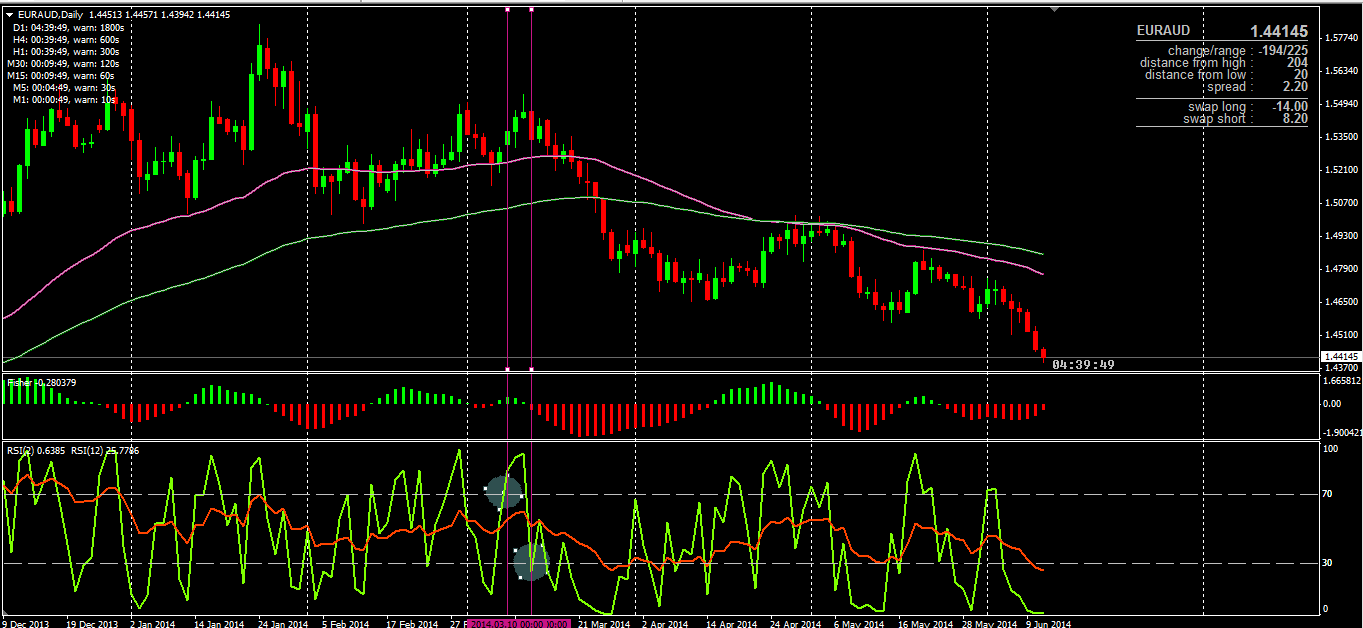
Task: Click top handle of left vertical line
Action: coord(508,9)
